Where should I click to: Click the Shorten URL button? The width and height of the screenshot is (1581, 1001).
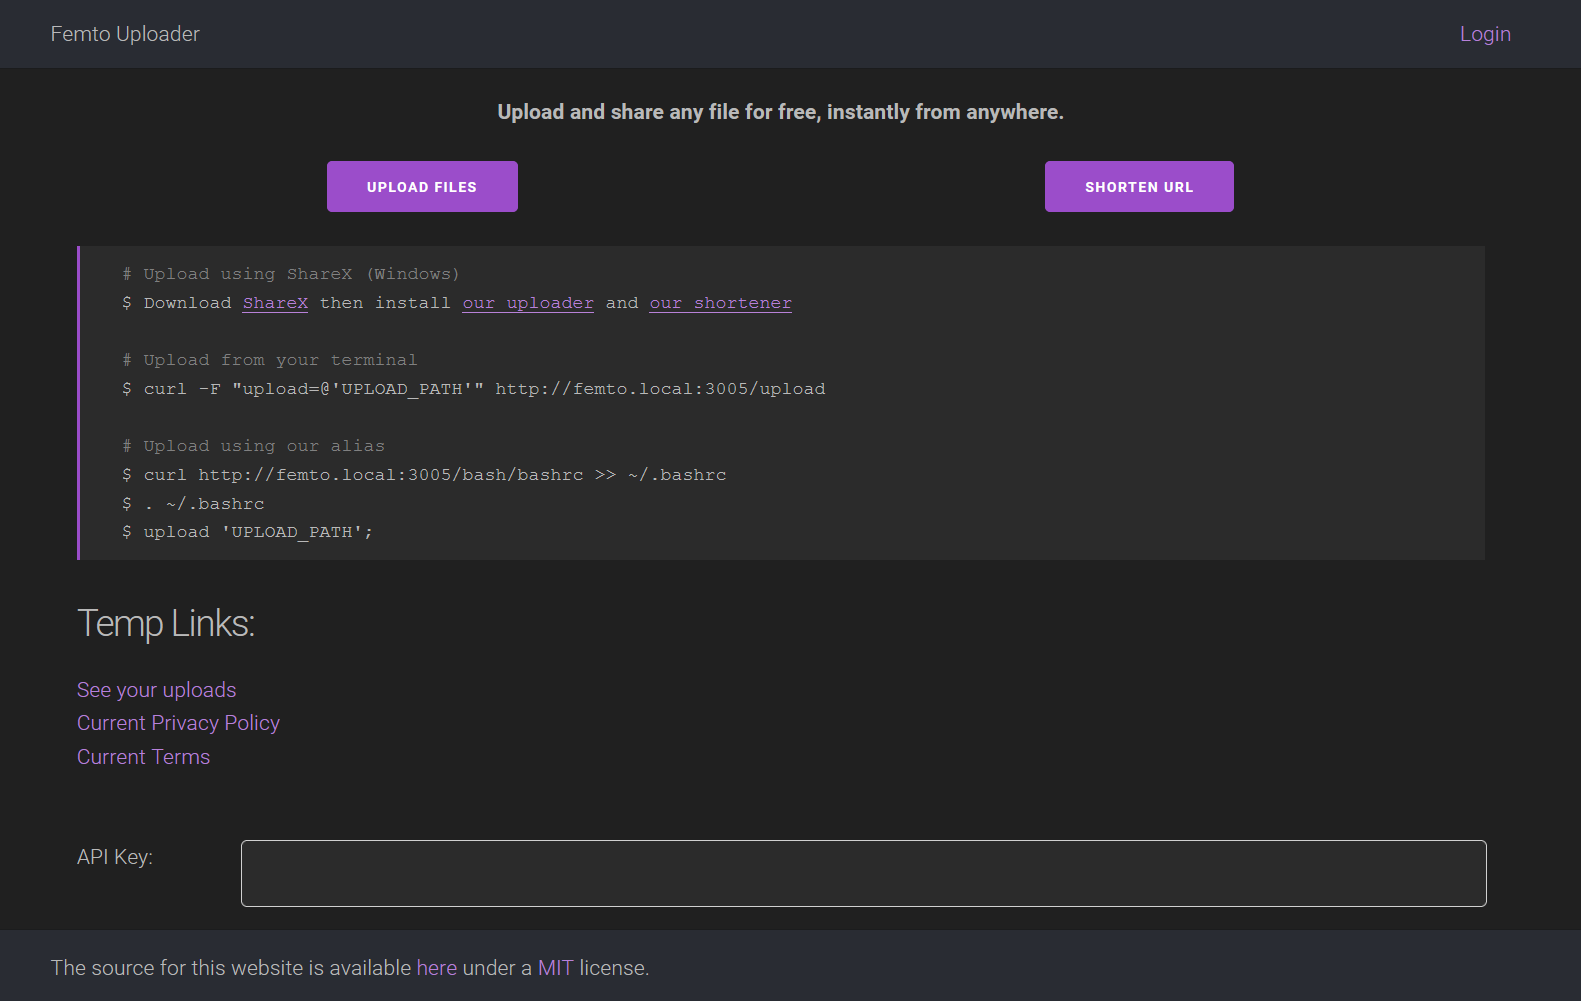[x=1139, y=187]
